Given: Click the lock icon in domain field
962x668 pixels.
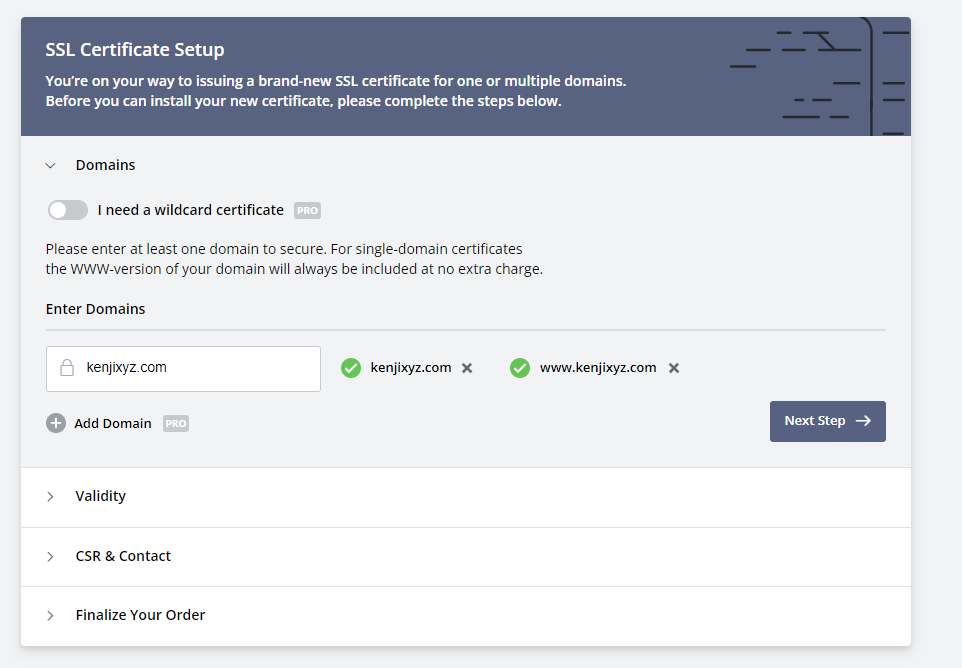Looking at the screenshot, I should [67, 368].
